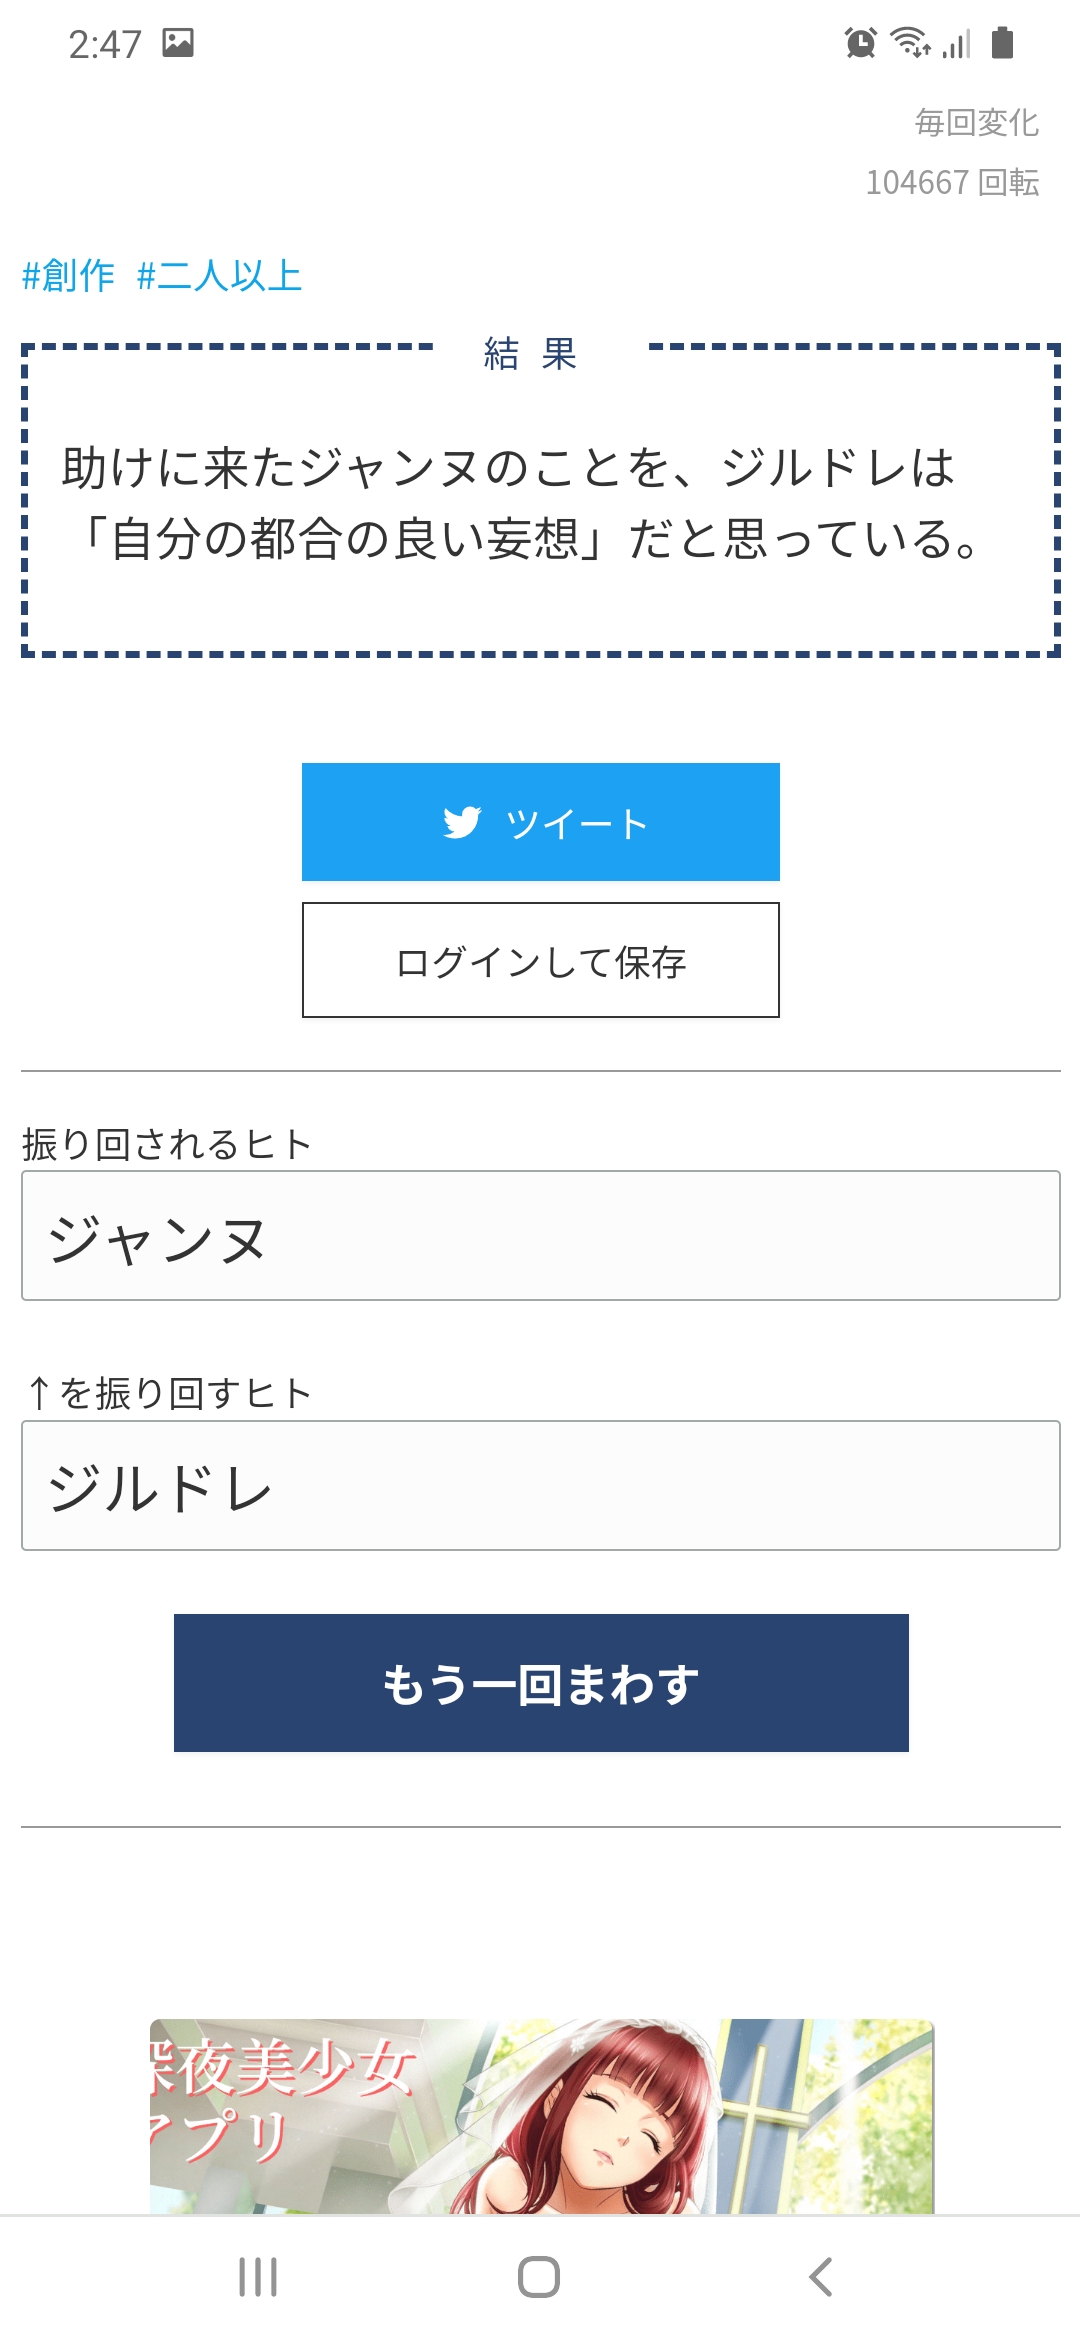Select the result text in 結果 box

point(520,503)
